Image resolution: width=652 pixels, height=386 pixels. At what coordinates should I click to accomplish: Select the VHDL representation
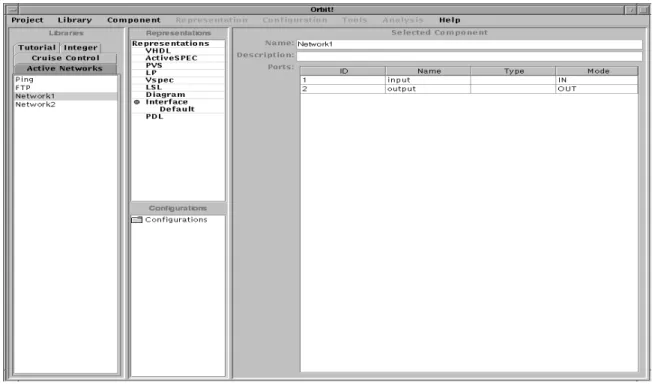pyautogui.click(x=158, y=51)
